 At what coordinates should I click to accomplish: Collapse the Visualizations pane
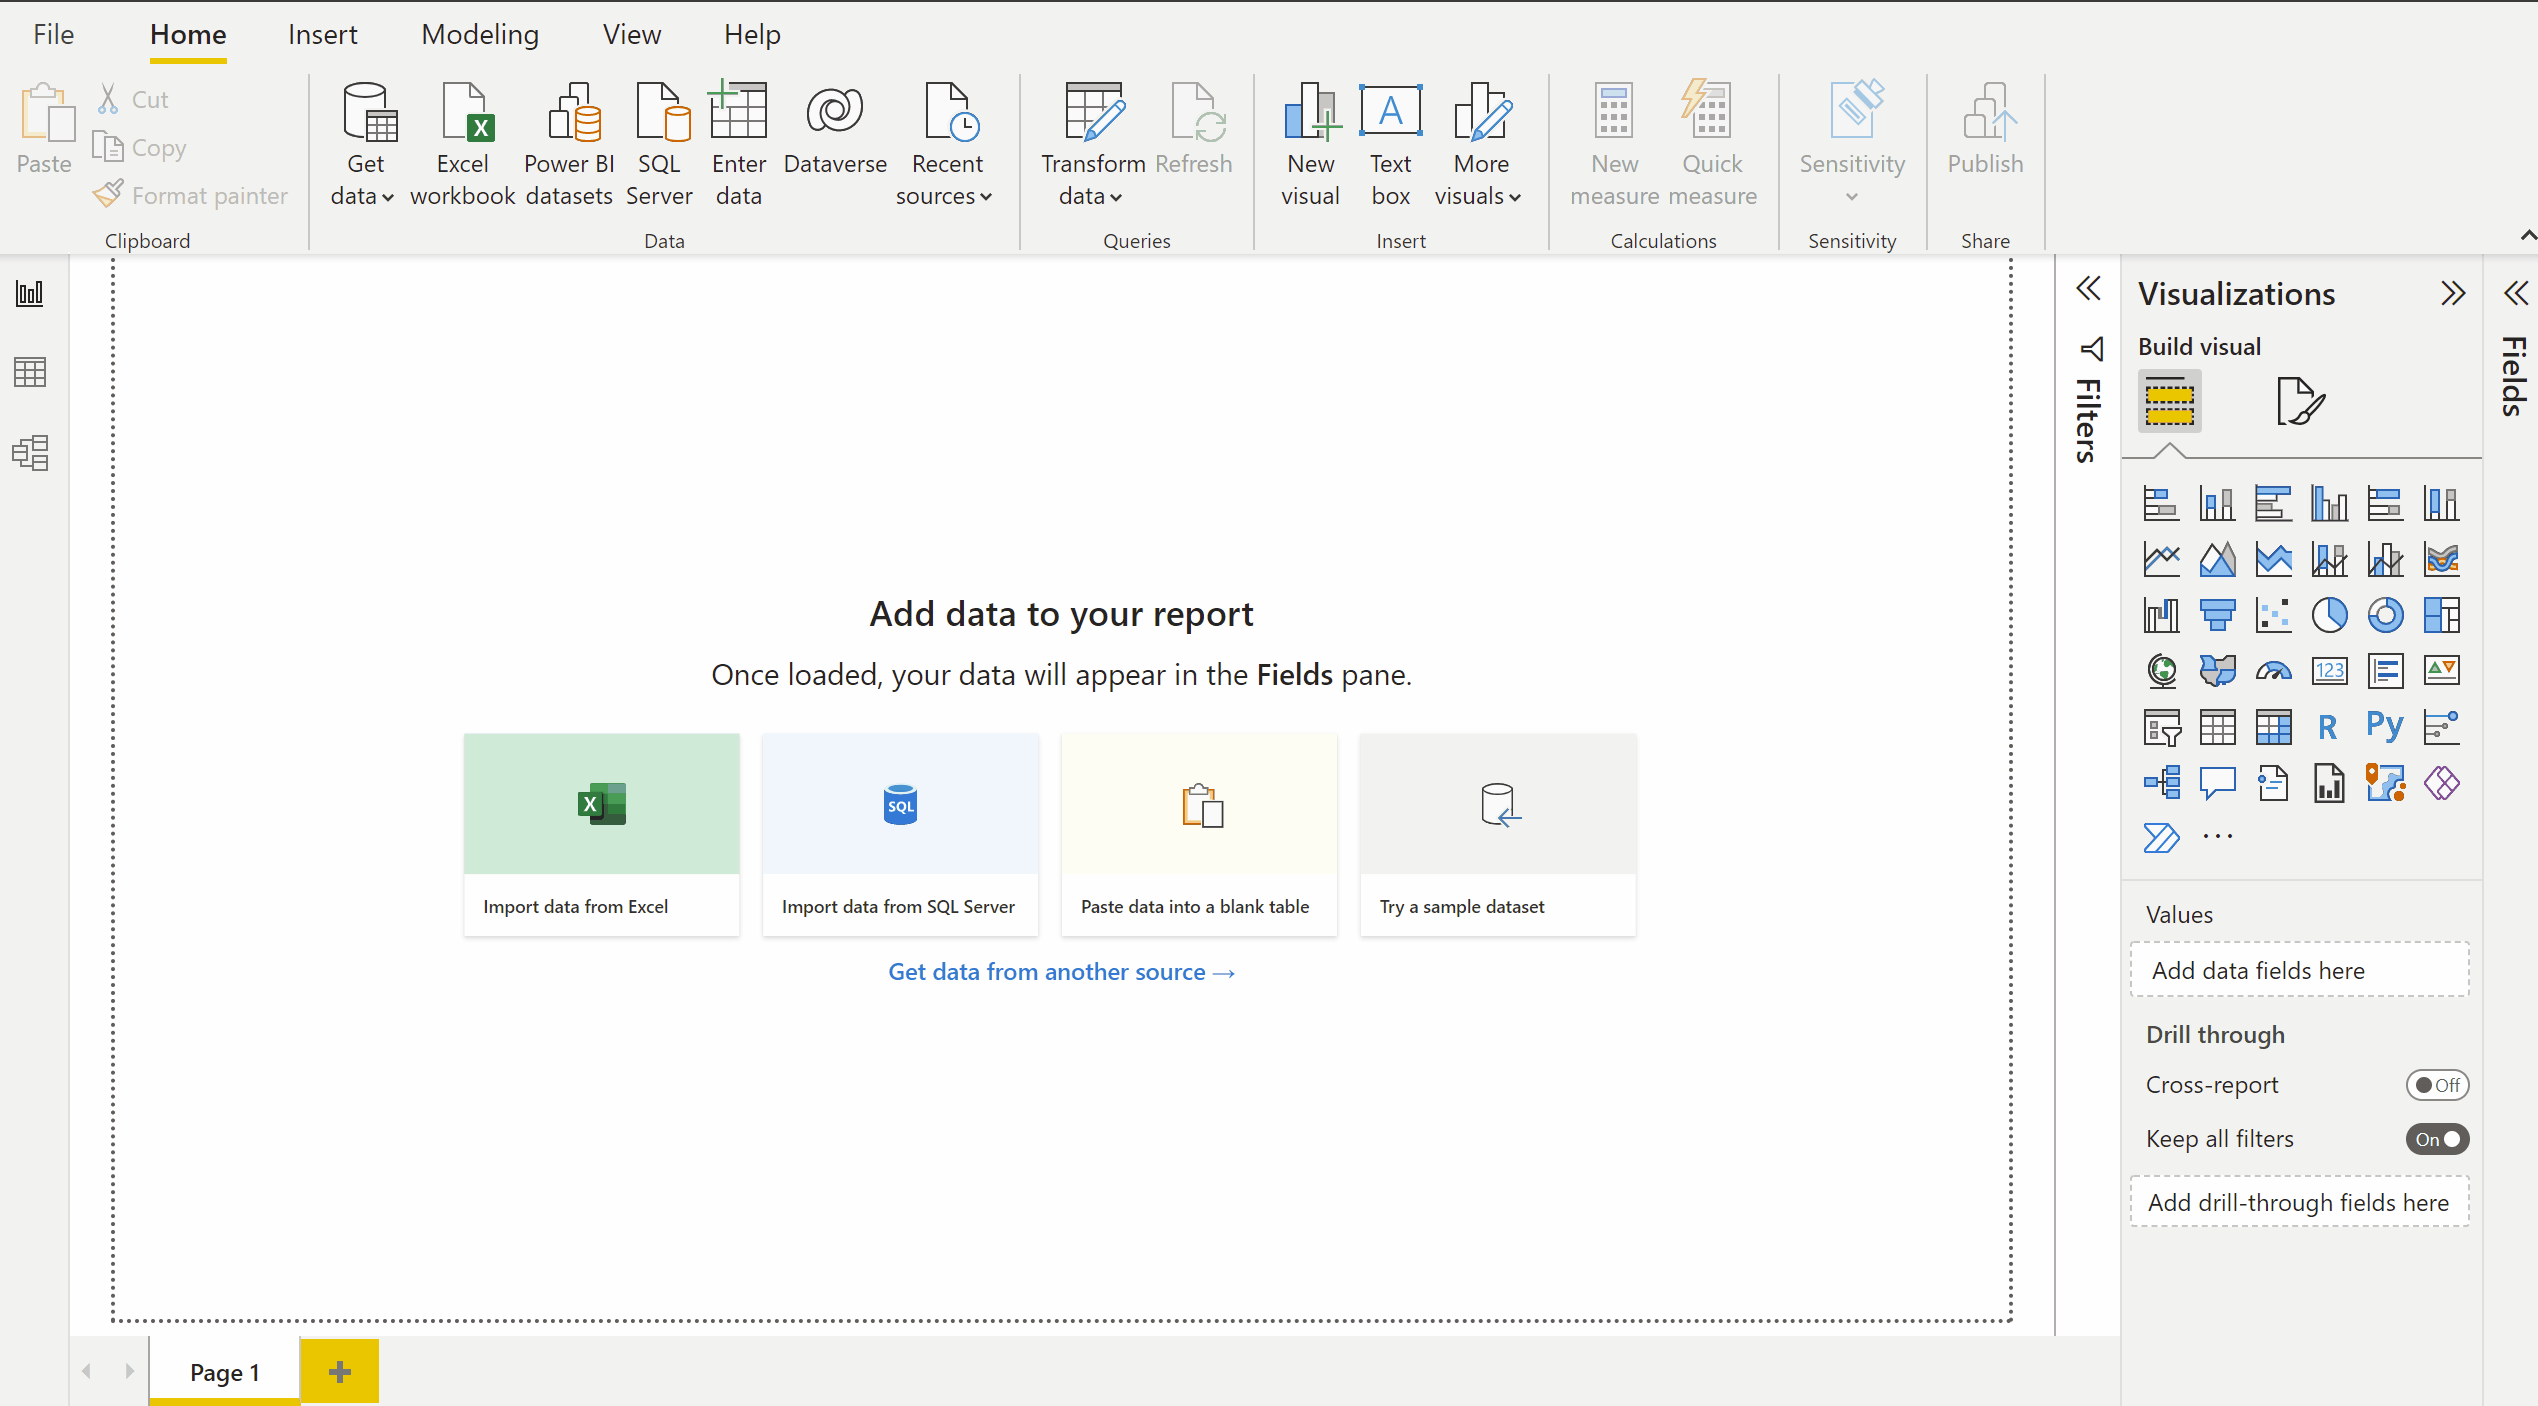(x=2453, y=293)
